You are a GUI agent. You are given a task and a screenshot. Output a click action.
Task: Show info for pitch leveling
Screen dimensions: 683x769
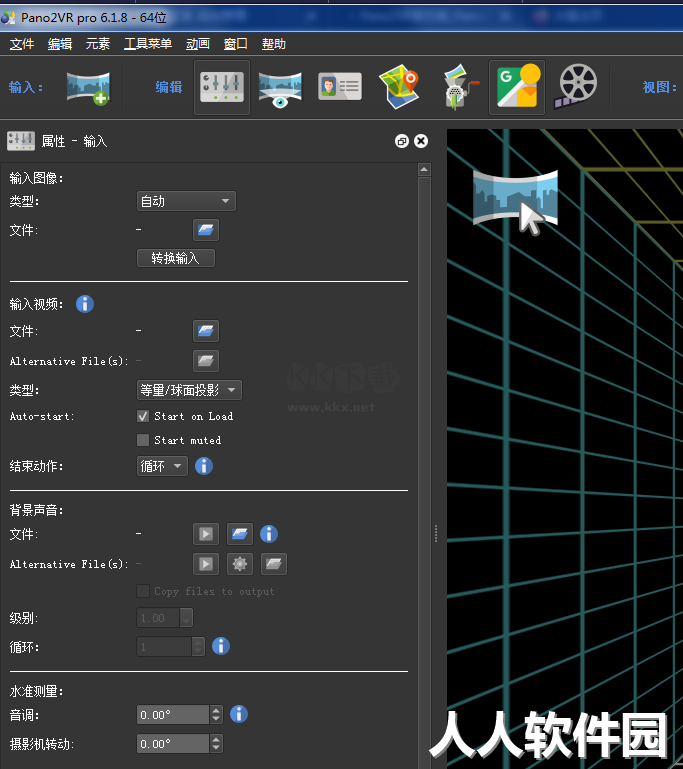coord(239,714)
